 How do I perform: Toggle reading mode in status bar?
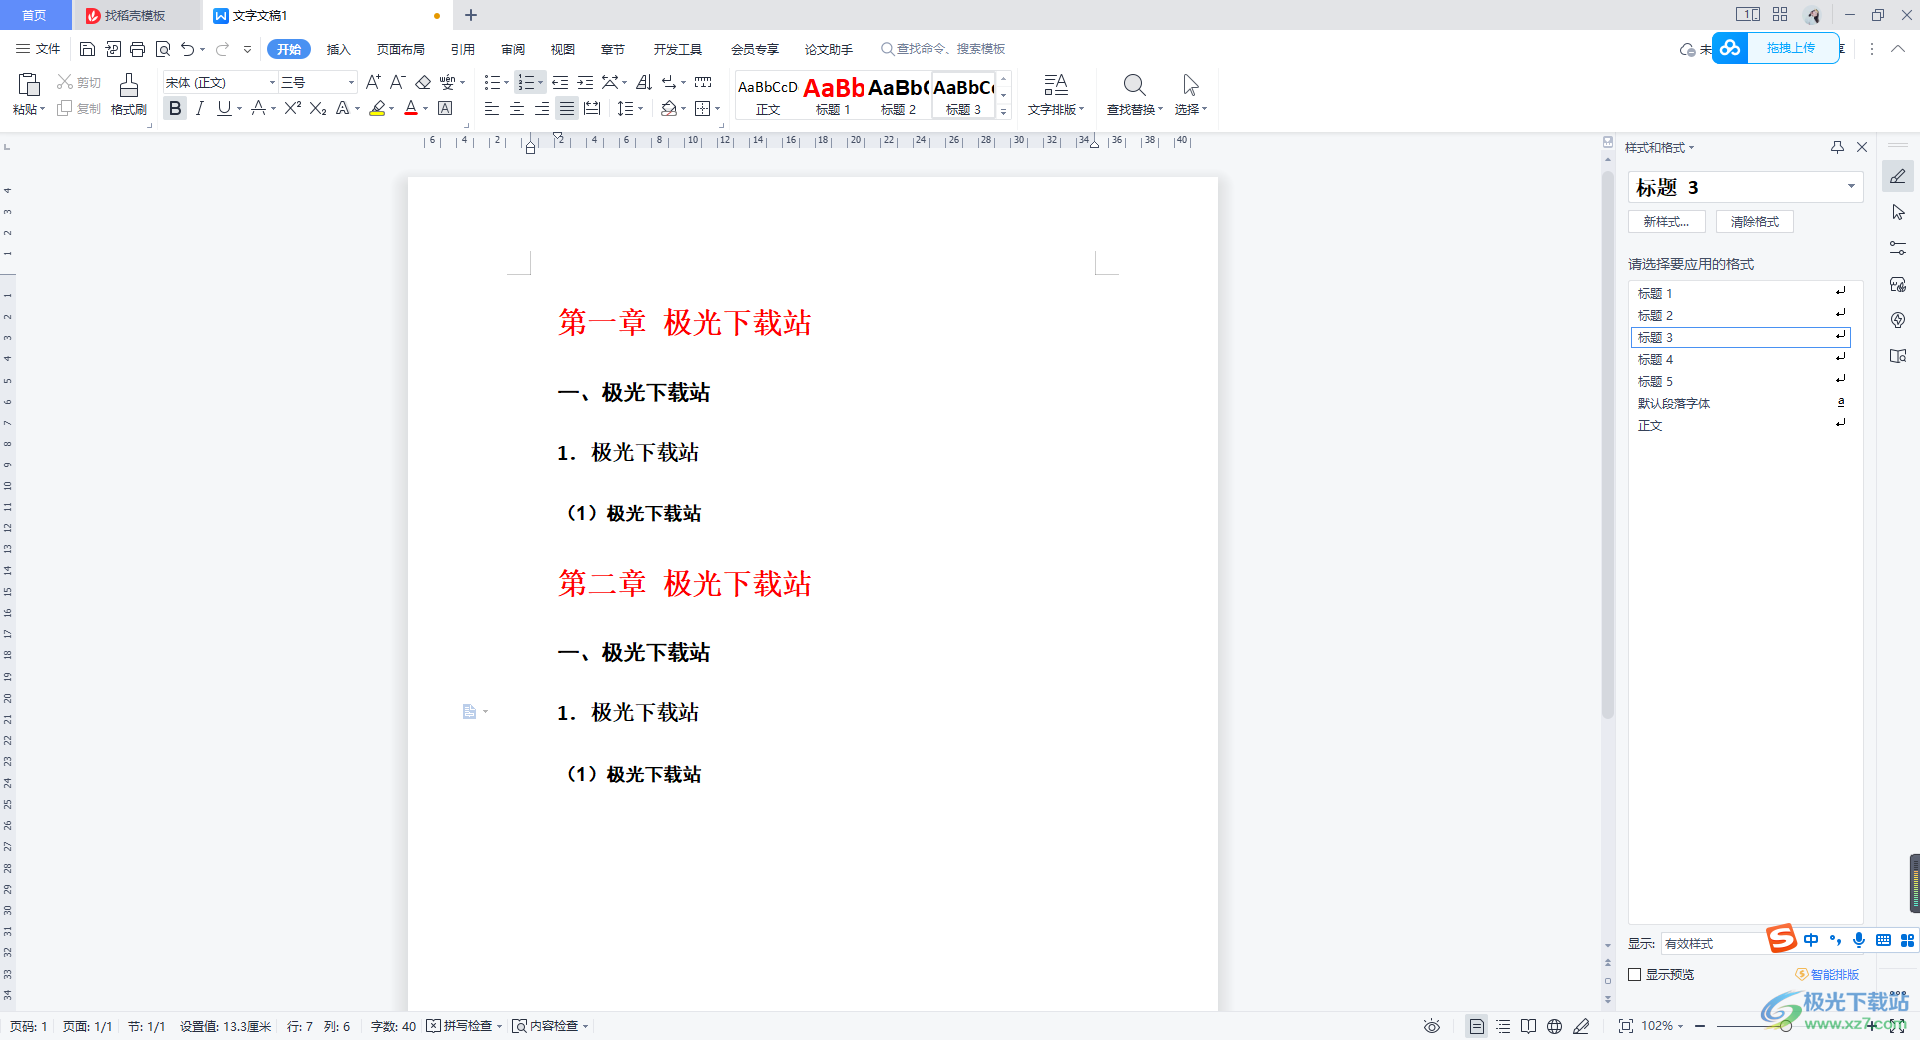tap(1528, 1026)
